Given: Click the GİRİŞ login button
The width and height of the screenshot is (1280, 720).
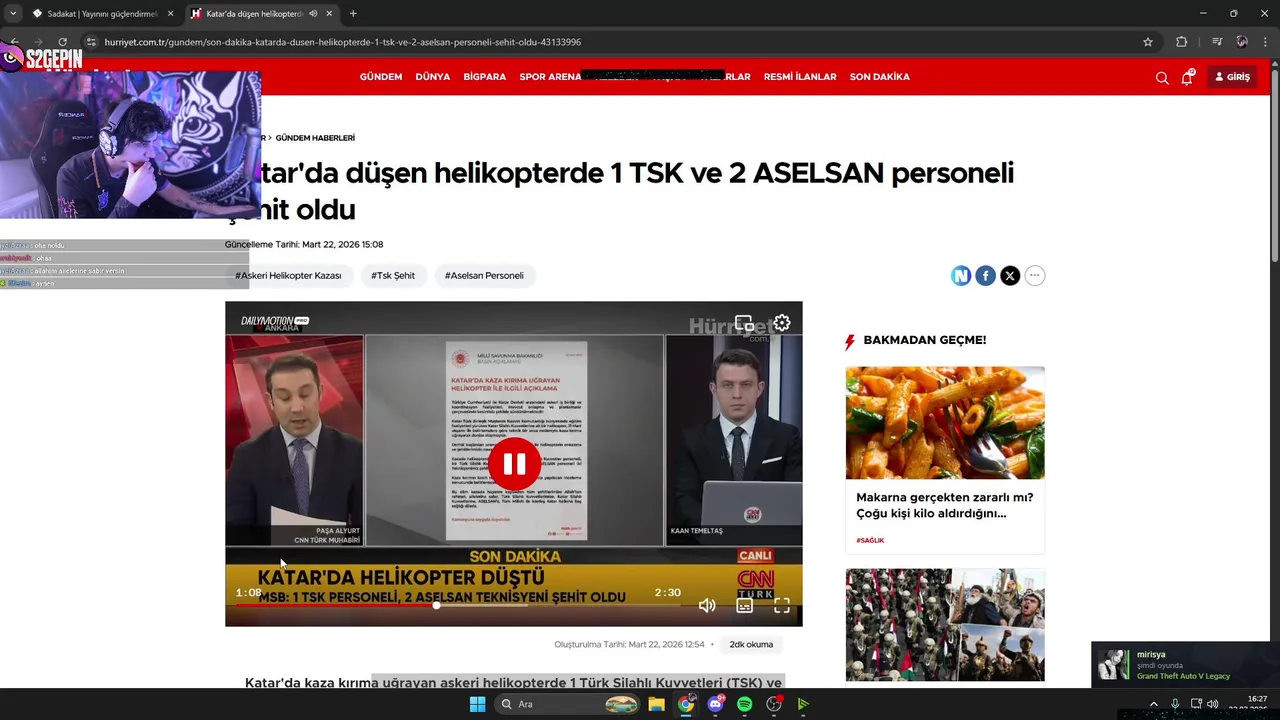Looking at the screenshot, I should pos(1232,77).
